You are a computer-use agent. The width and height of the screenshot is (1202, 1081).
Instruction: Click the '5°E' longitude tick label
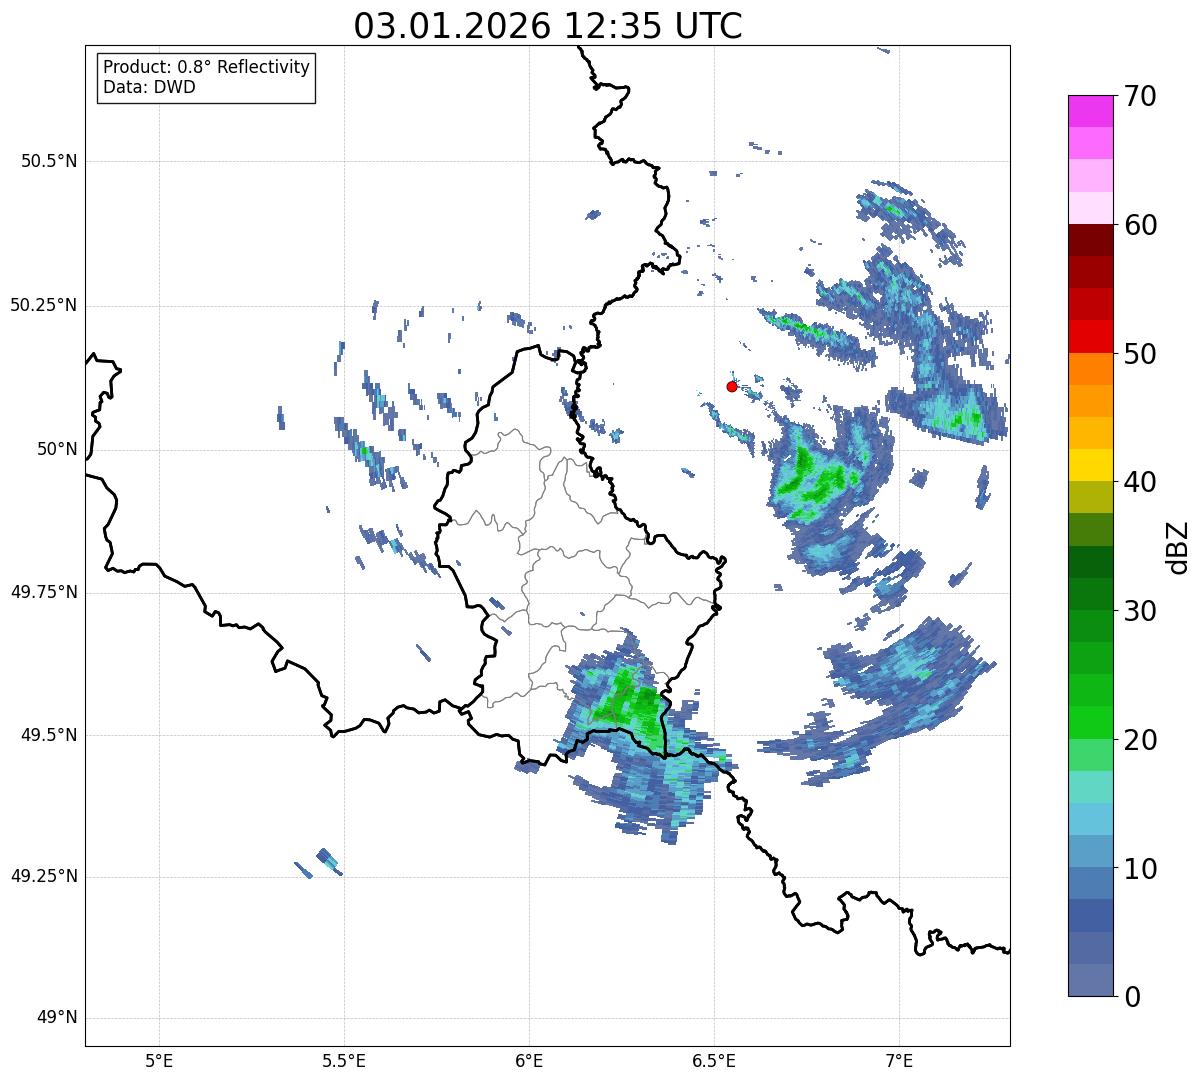tap(159, 1060)
